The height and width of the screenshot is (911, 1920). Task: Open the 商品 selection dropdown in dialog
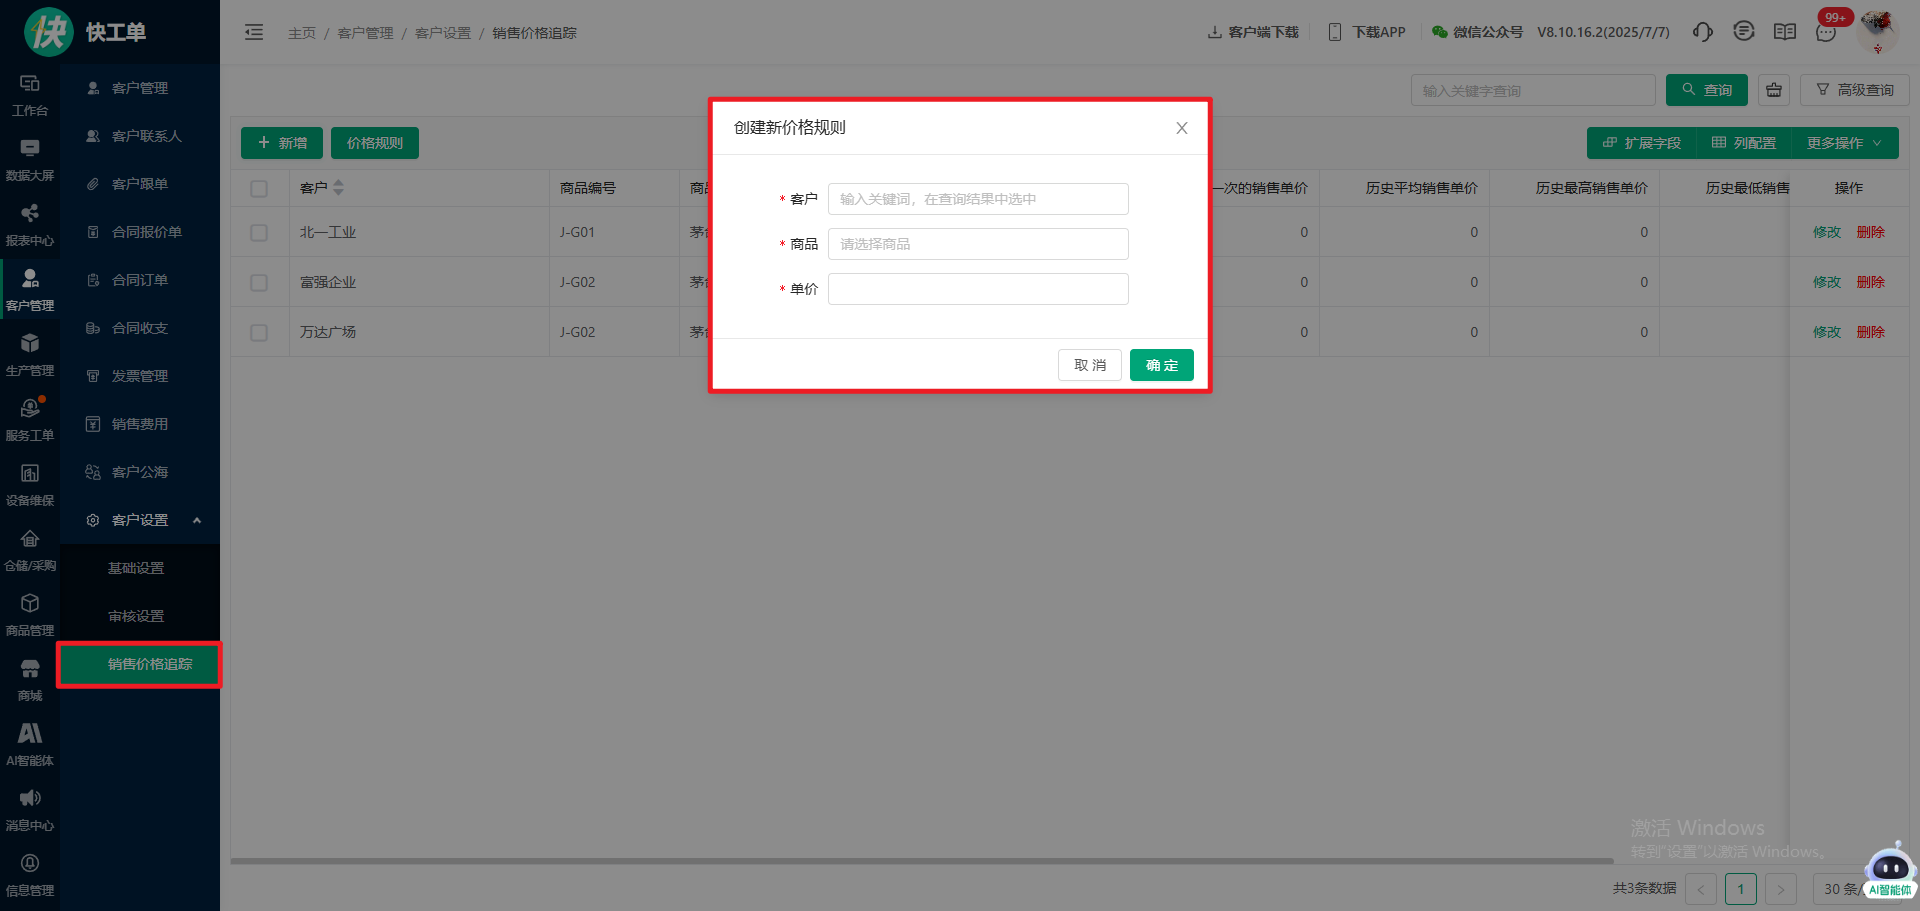click(977, 244)
